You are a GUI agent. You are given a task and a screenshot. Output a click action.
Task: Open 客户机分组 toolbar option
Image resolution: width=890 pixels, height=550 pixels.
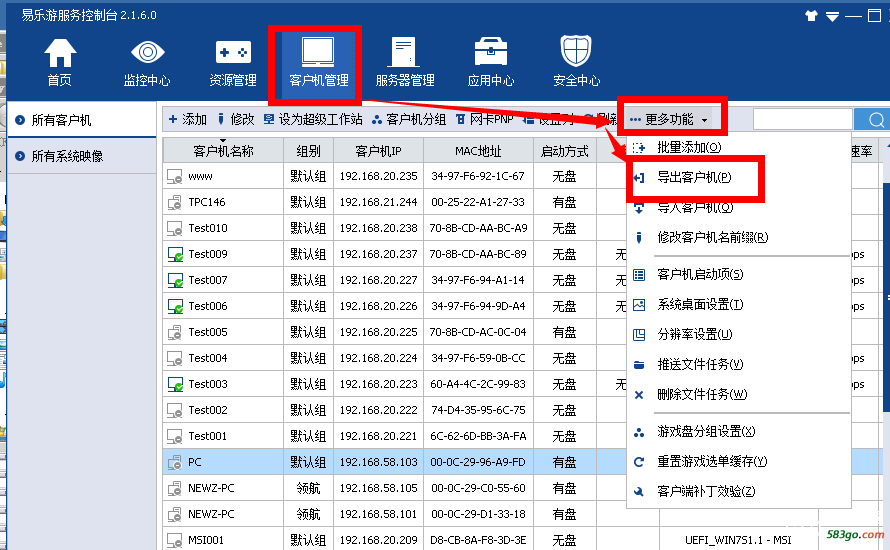click(x=409, y=119)
